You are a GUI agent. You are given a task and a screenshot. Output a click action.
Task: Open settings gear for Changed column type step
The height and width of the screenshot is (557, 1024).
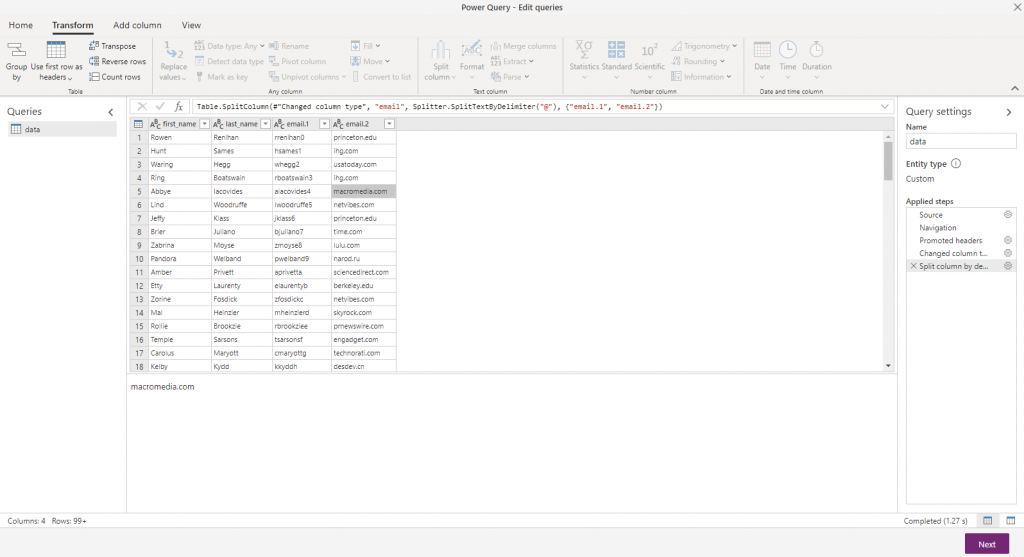[x=1008, y=253]
